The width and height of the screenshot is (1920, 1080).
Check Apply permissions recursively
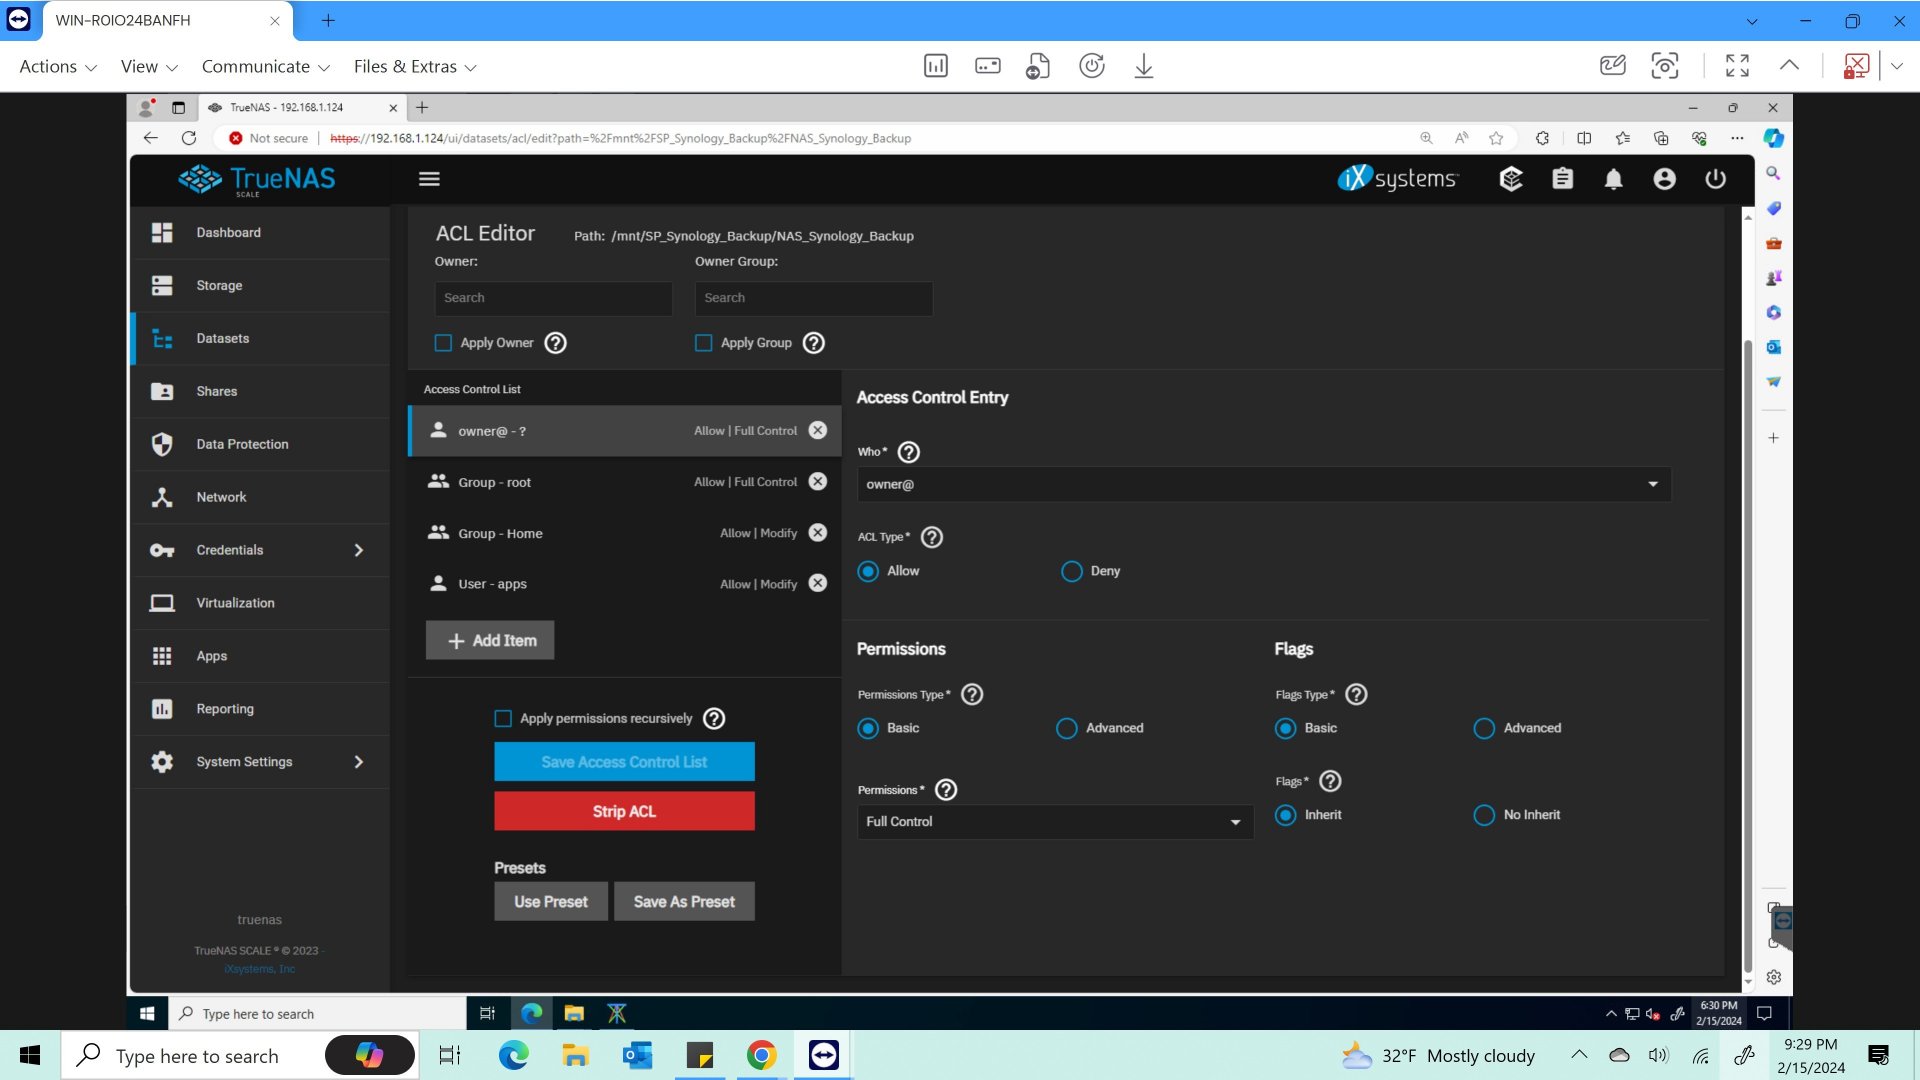pyautogui.click(x=503, y=719)
